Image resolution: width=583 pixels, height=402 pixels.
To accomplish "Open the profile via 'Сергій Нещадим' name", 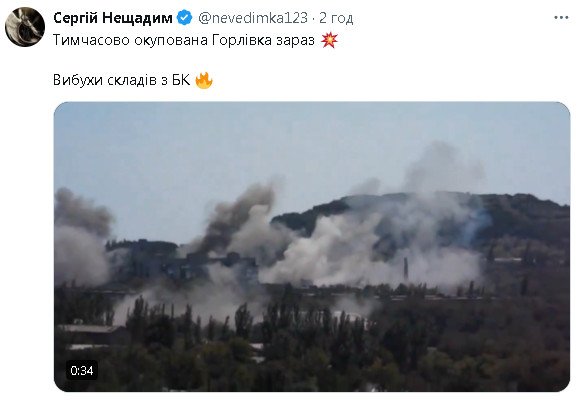I will click(x=113, y=17).
